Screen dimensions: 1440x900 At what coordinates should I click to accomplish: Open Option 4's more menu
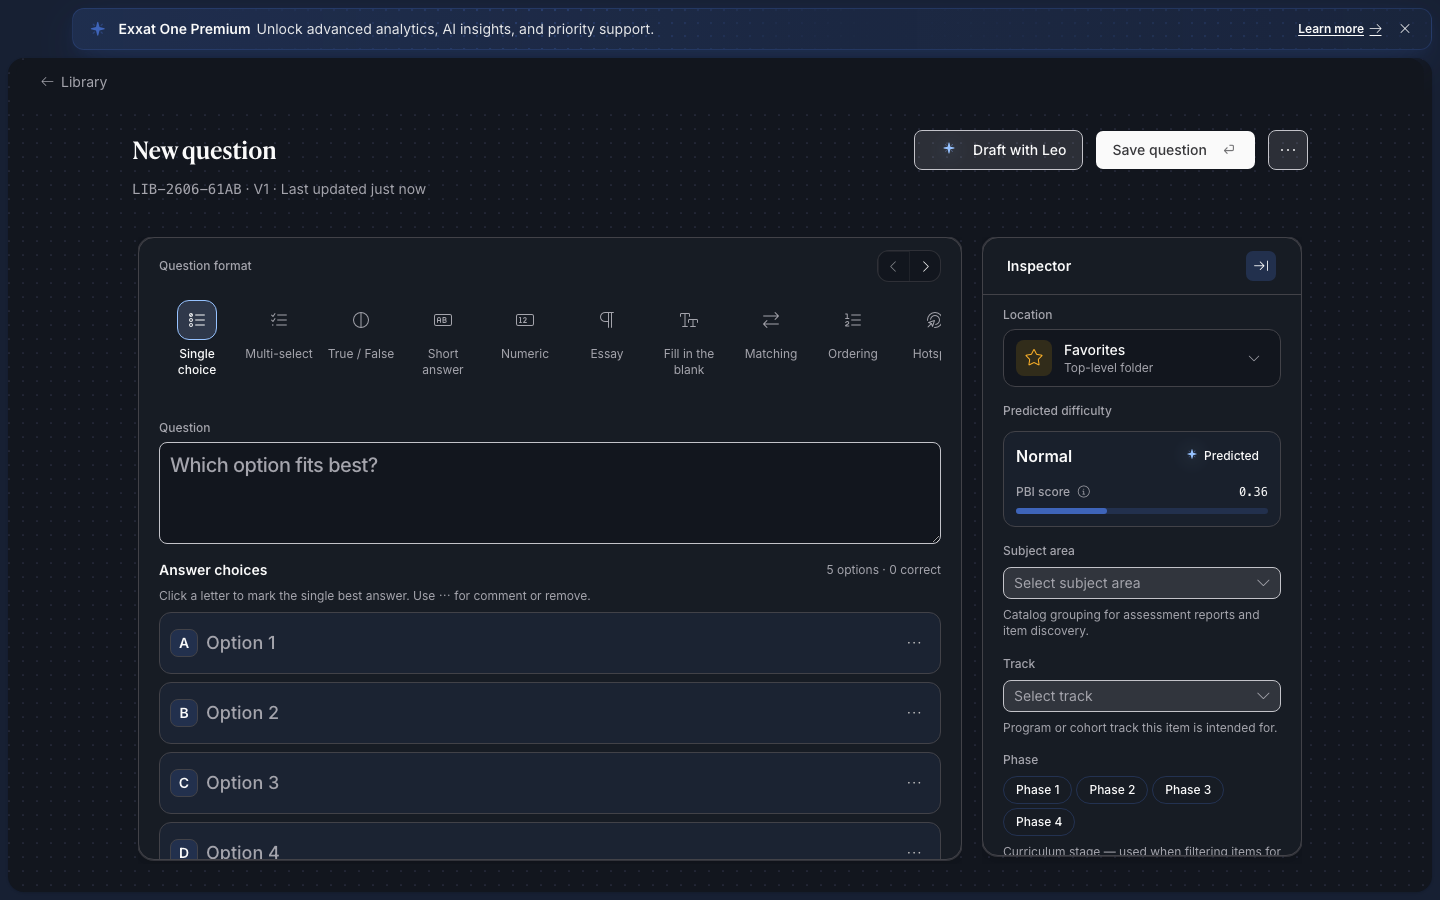(914, 852)
